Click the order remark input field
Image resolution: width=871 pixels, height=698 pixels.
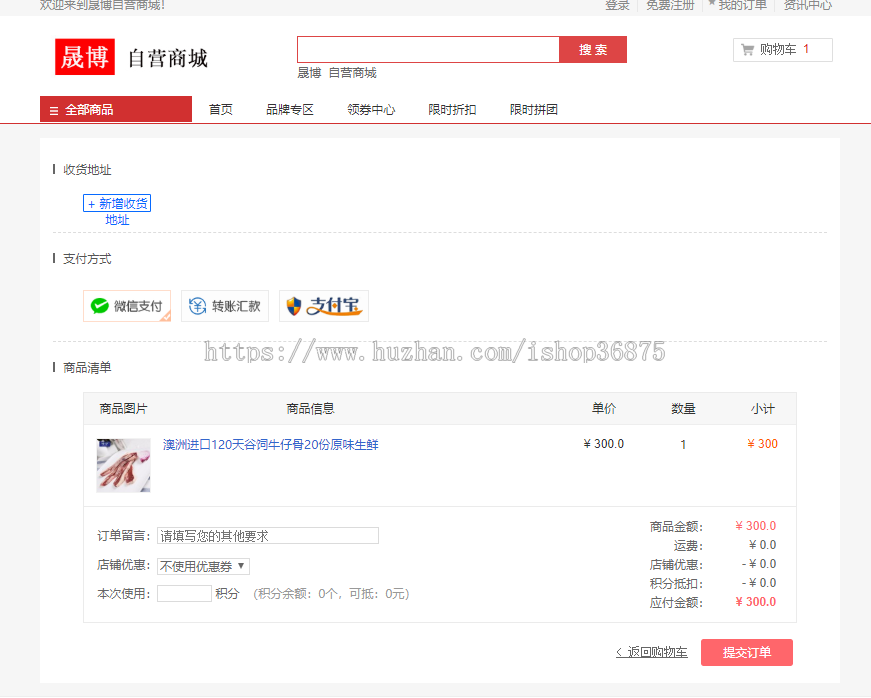[x=267, y=535]
